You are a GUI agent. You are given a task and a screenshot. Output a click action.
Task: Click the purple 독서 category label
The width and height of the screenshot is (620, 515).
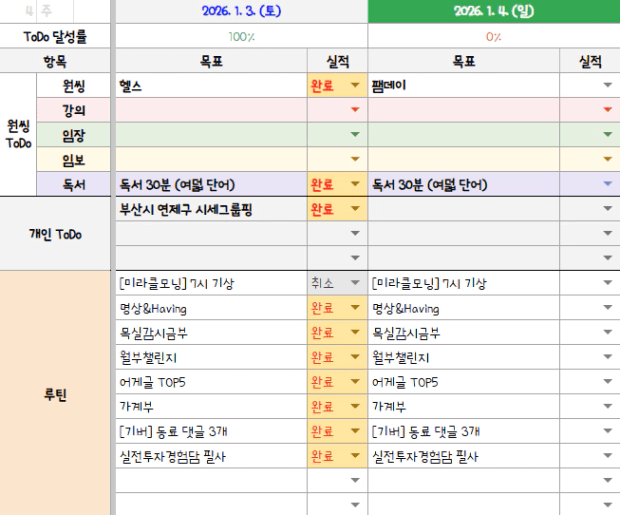click(74, 184)
